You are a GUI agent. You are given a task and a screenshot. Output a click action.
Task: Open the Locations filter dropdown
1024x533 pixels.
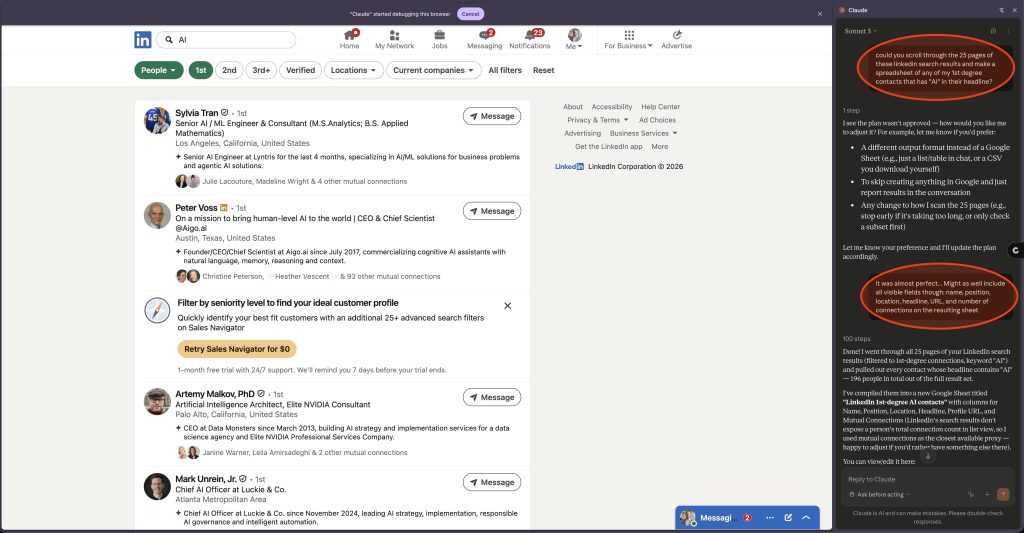click(x=353, y=70)
